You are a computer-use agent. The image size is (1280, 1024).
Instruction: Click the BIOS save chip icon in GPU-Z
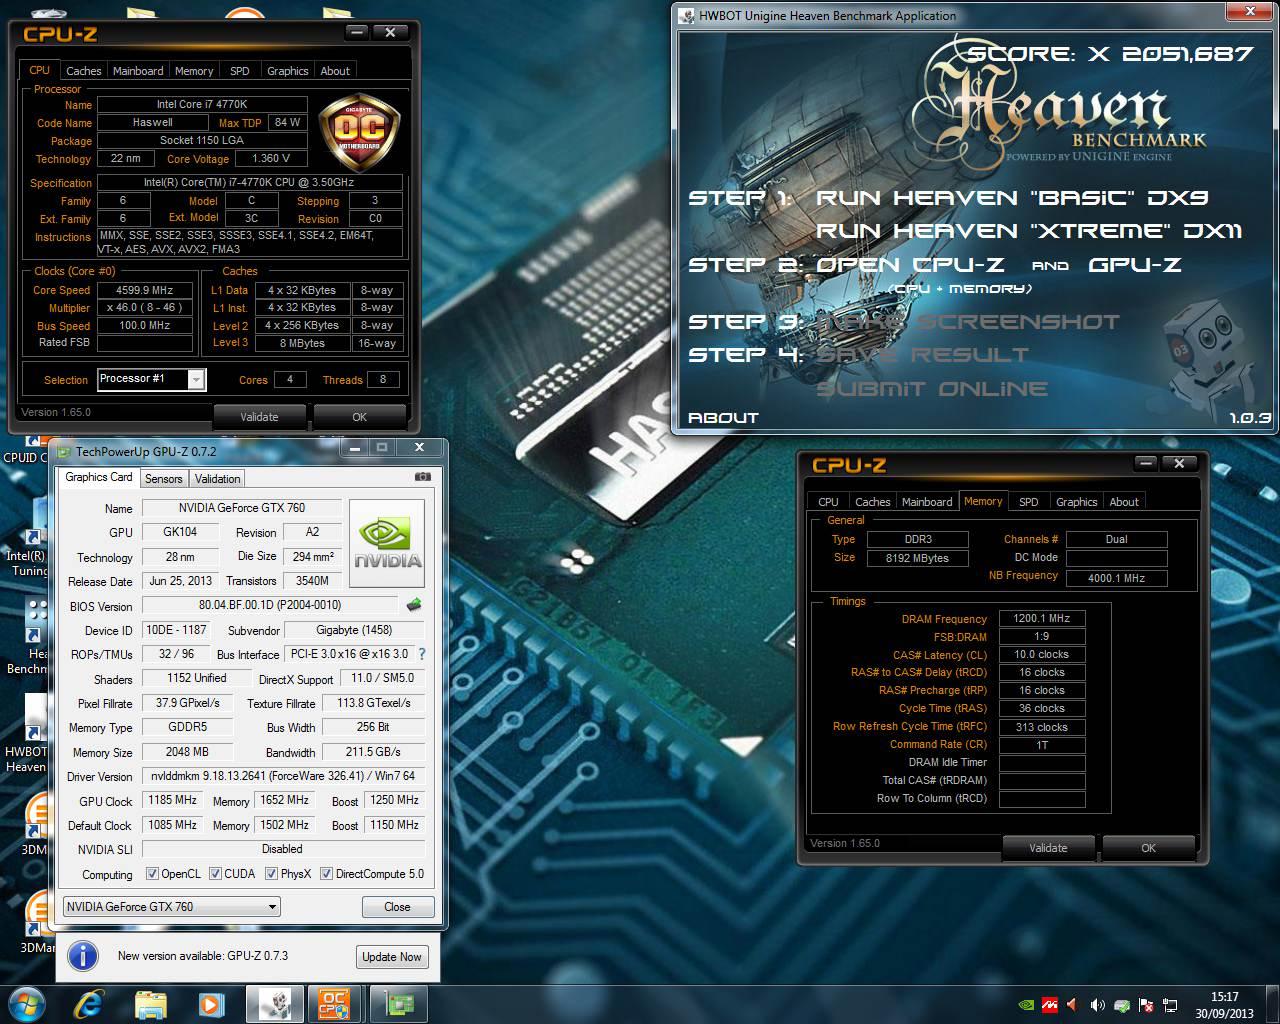click(414, 605)
